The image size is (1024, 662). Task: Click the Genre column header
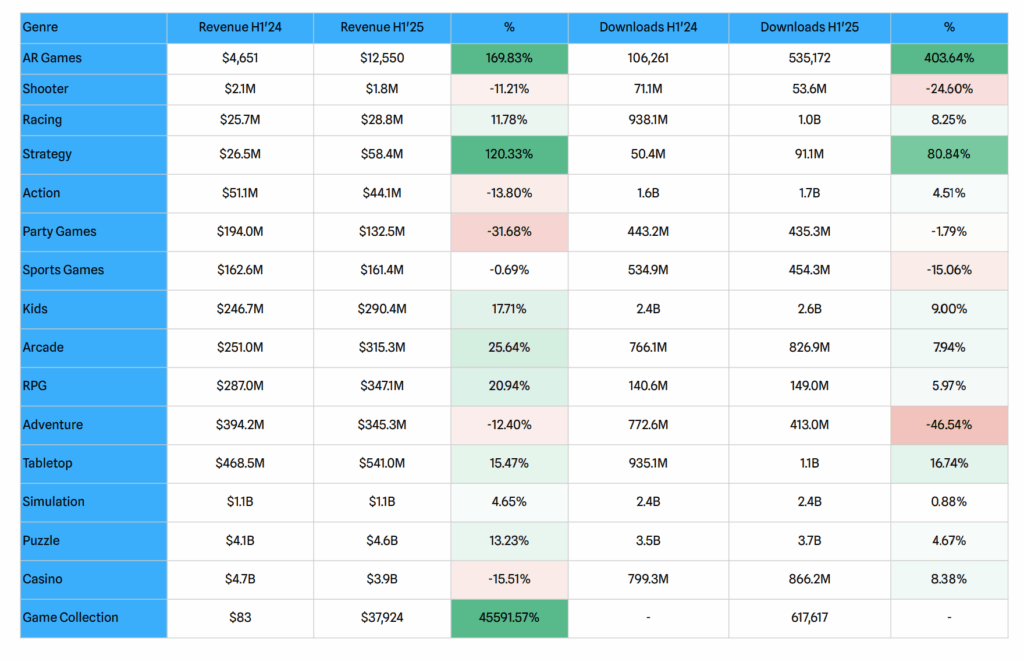click(93, 27)
